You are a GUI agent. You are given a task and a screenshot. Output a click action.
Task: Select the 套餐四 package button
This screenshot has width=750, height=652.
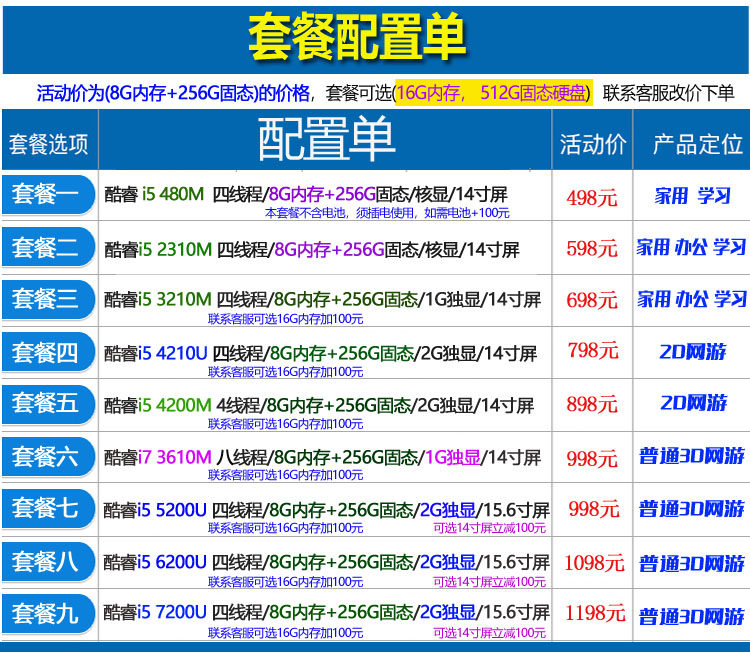pyautogui.click(x=48, y=352)
